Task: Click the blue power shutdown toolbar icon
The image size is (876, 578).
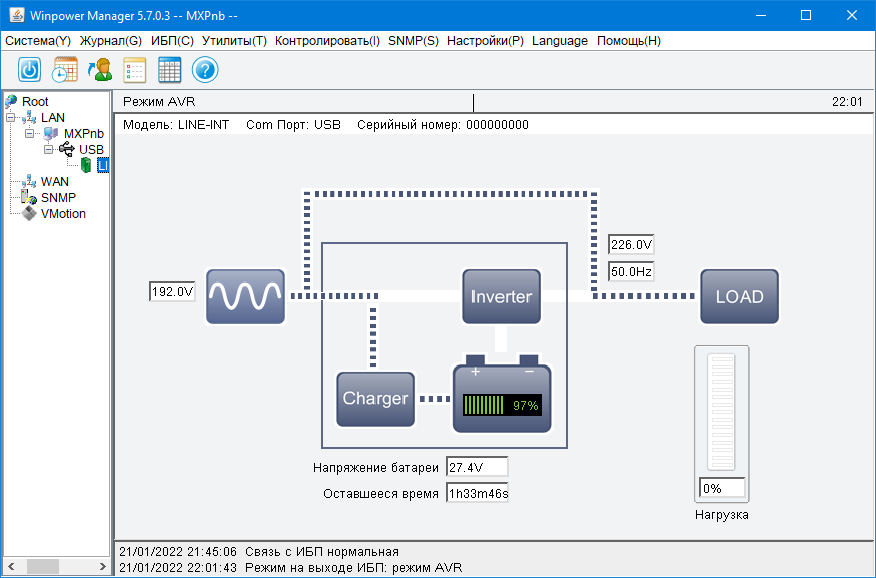Action: [x=30, y=70]
